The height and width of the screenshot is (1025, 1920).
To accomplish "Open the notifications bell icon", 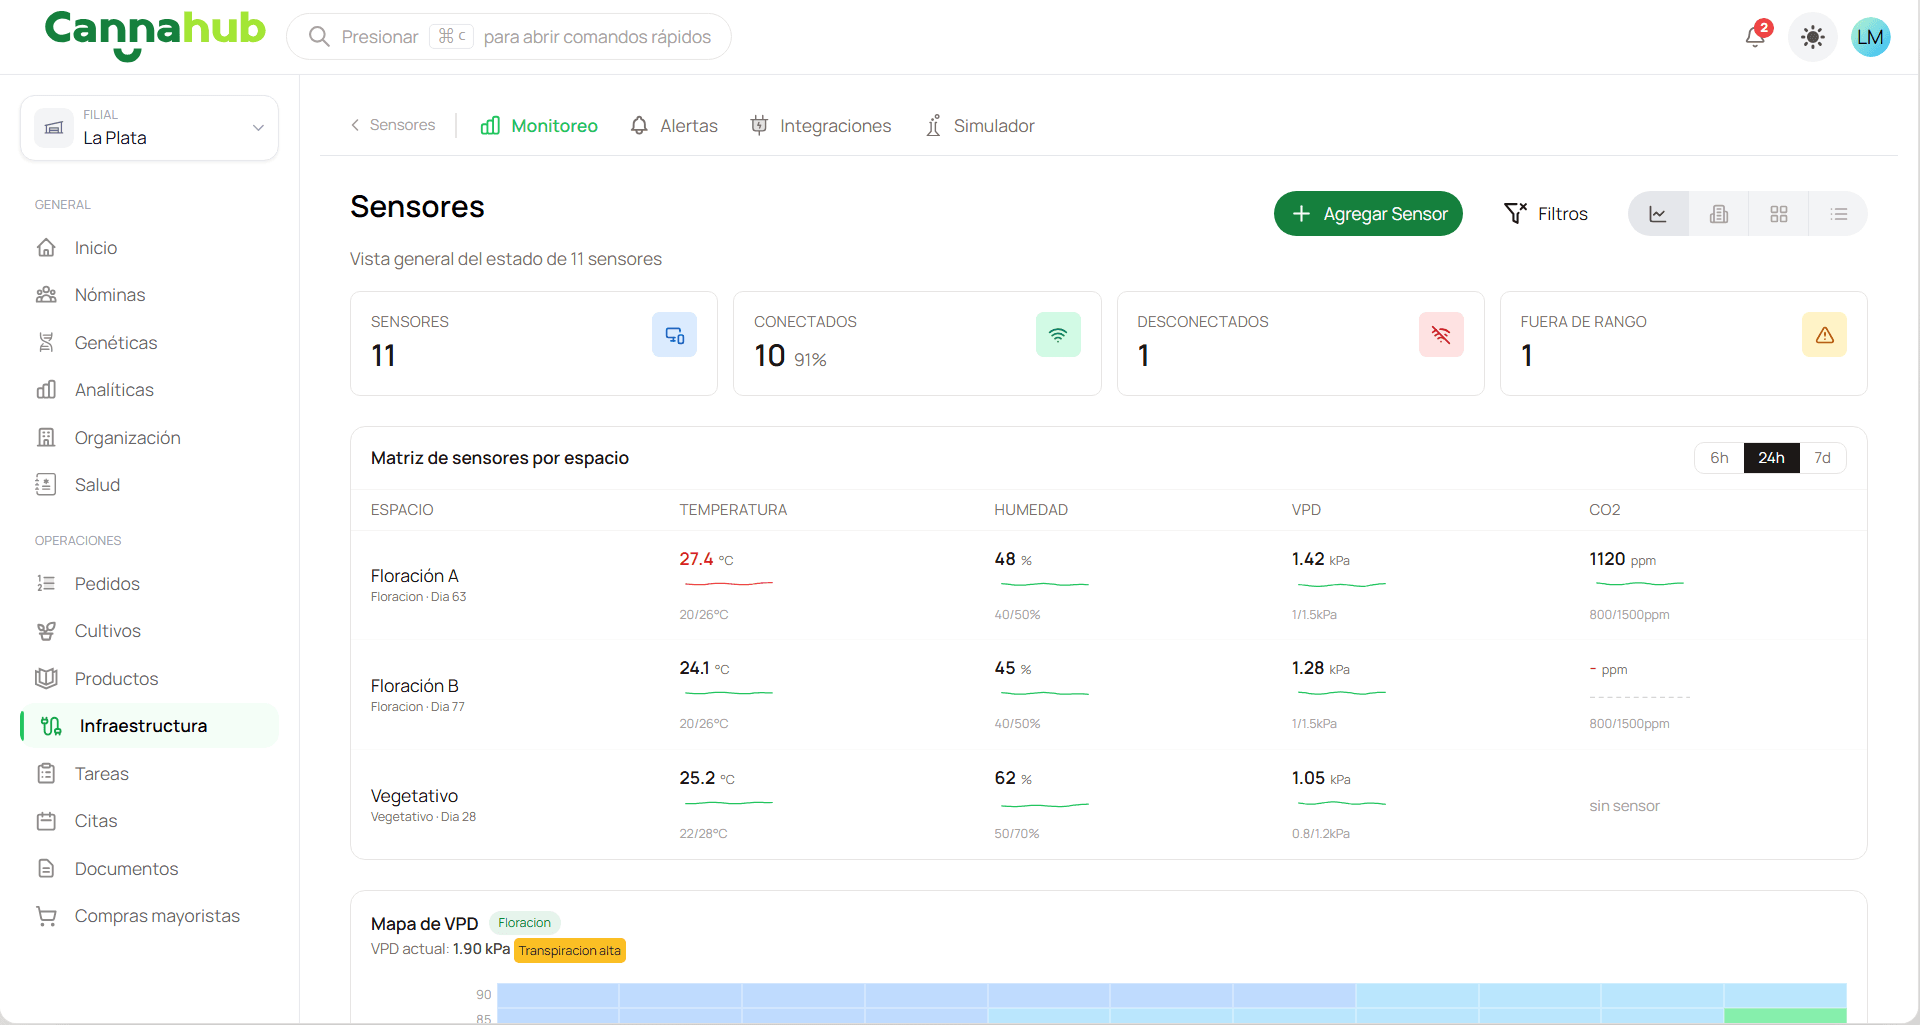I will pyautogui.click(x=1756, y=37).
